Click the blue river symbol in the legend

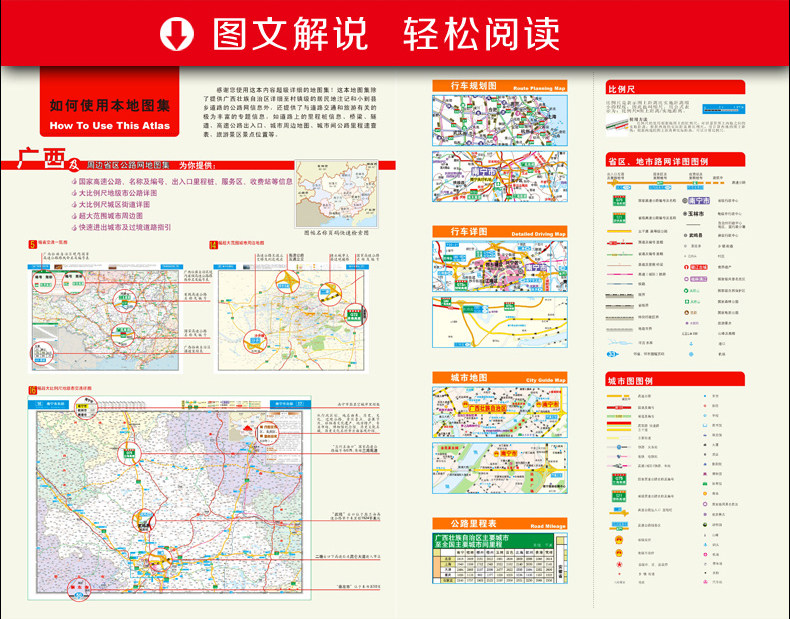tap(619, 342)
